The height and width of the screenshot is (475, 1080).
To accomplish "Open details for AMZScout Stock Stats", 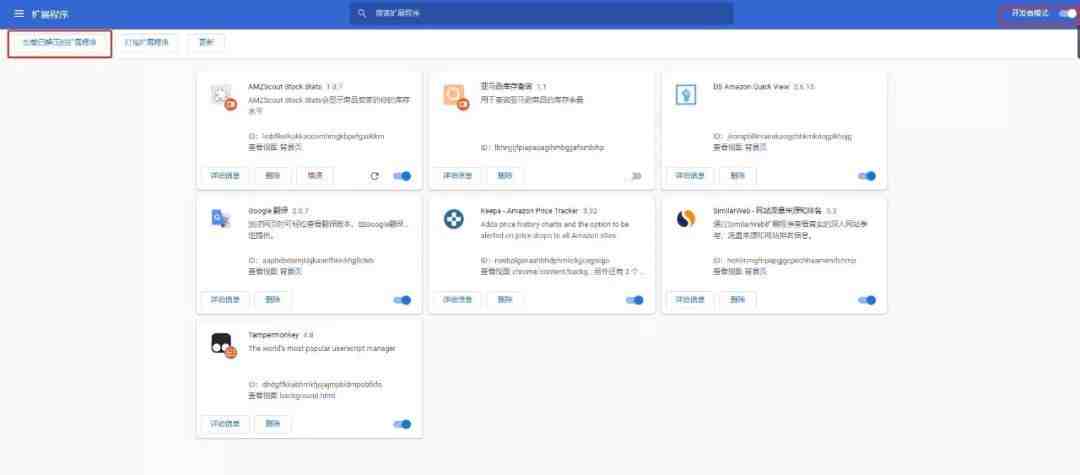I will click(225, 176).
